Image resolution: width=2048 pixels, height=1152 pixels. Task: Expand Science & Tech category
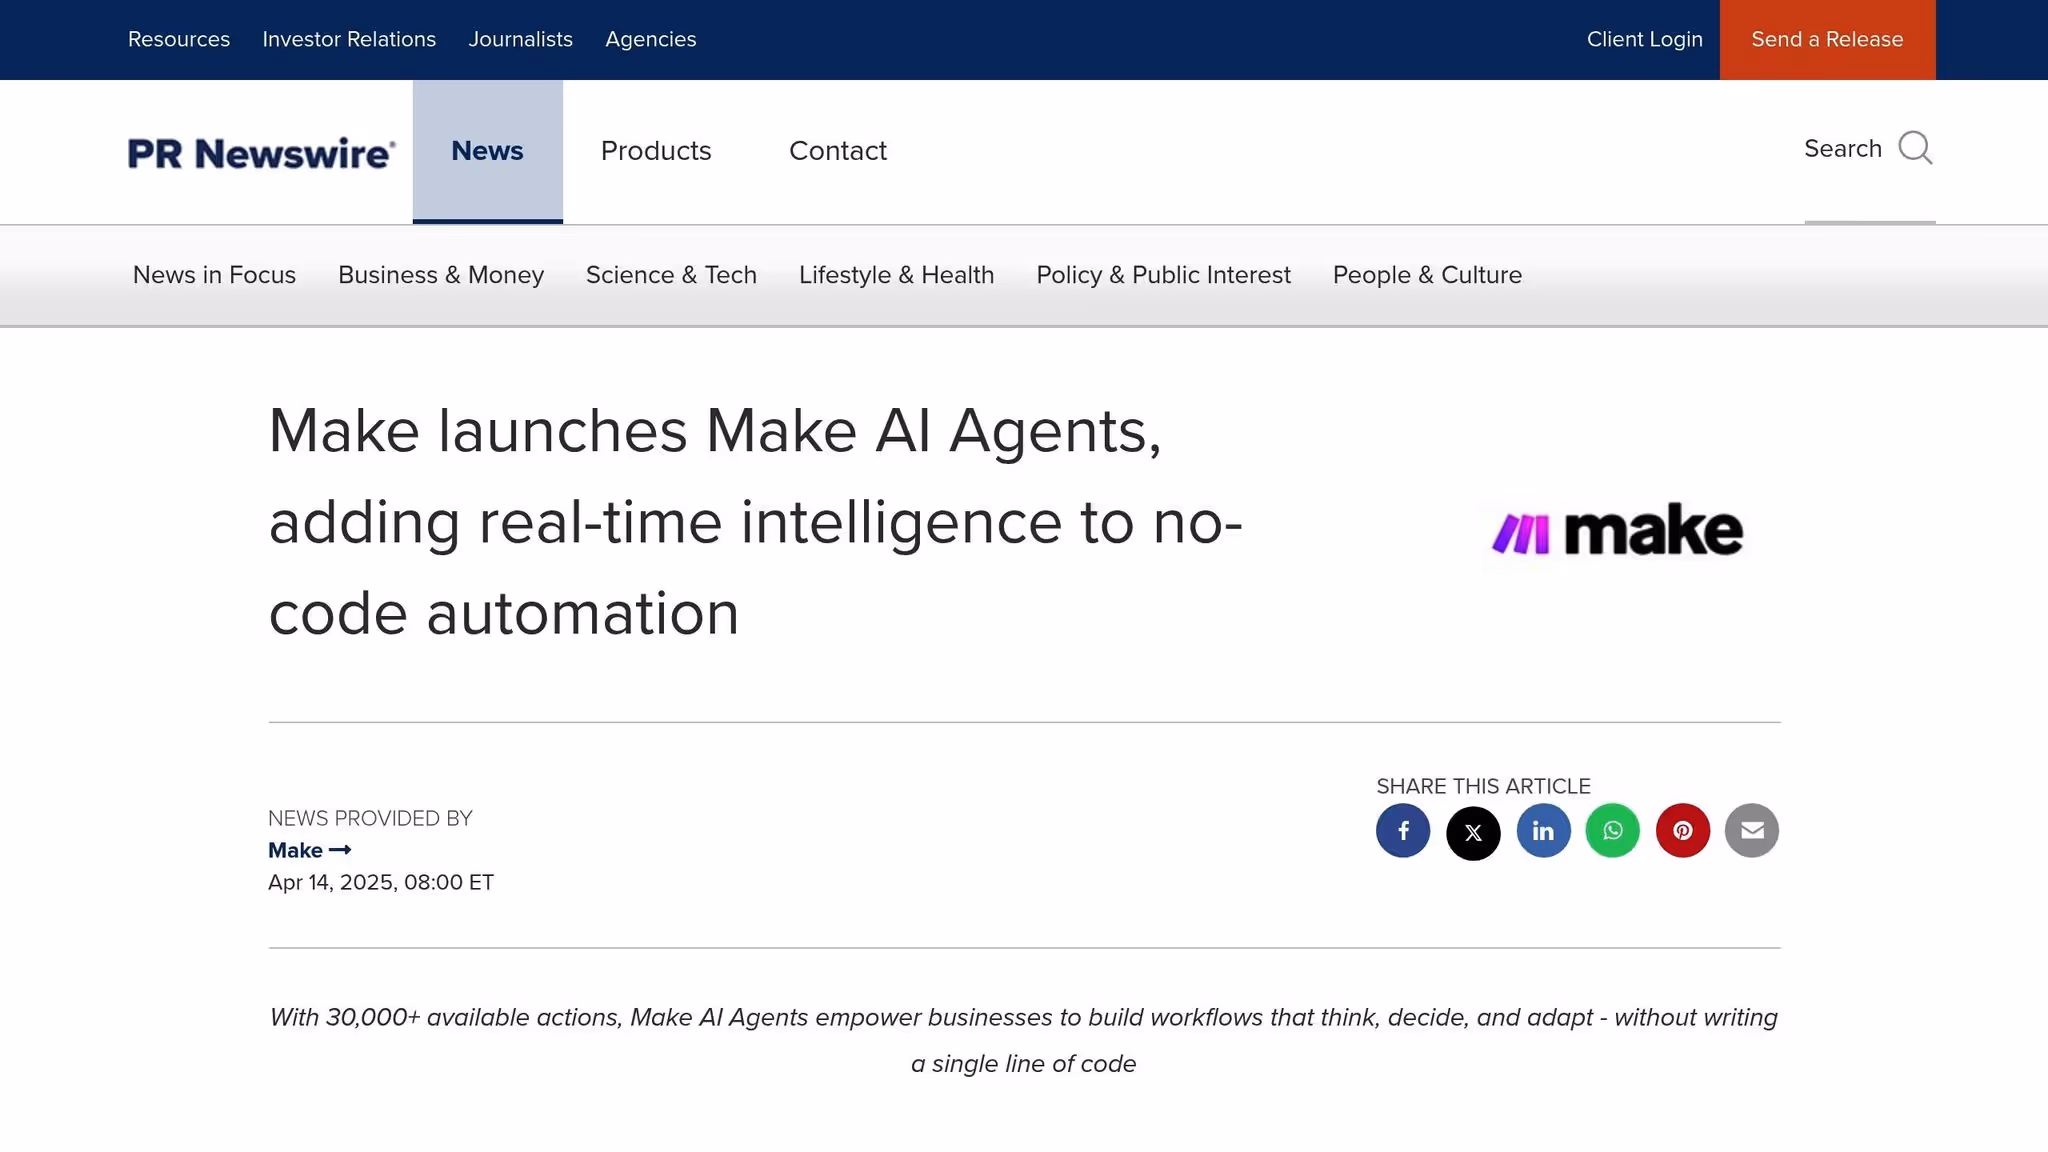coord(671,275)
